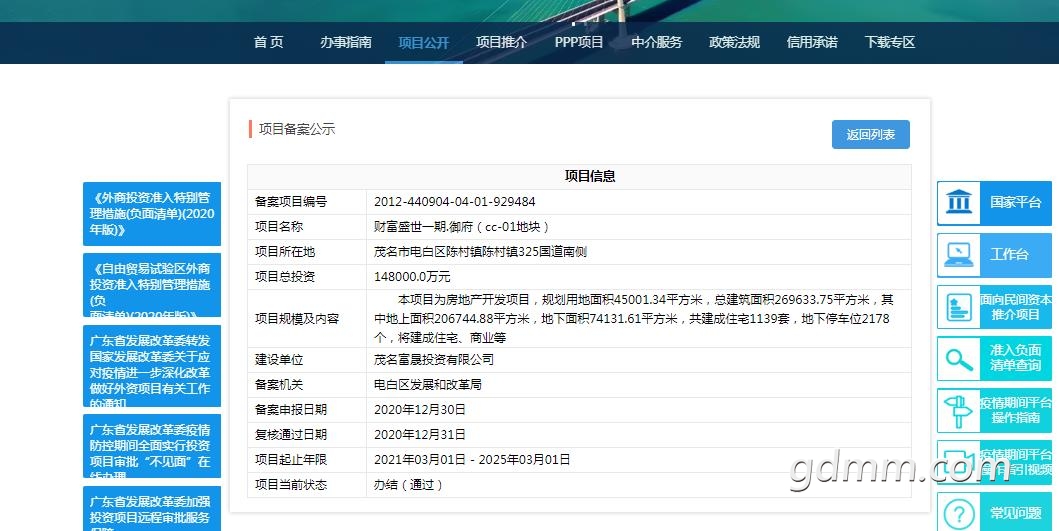Click the 常见问题 question mark icon

(958, 514)
